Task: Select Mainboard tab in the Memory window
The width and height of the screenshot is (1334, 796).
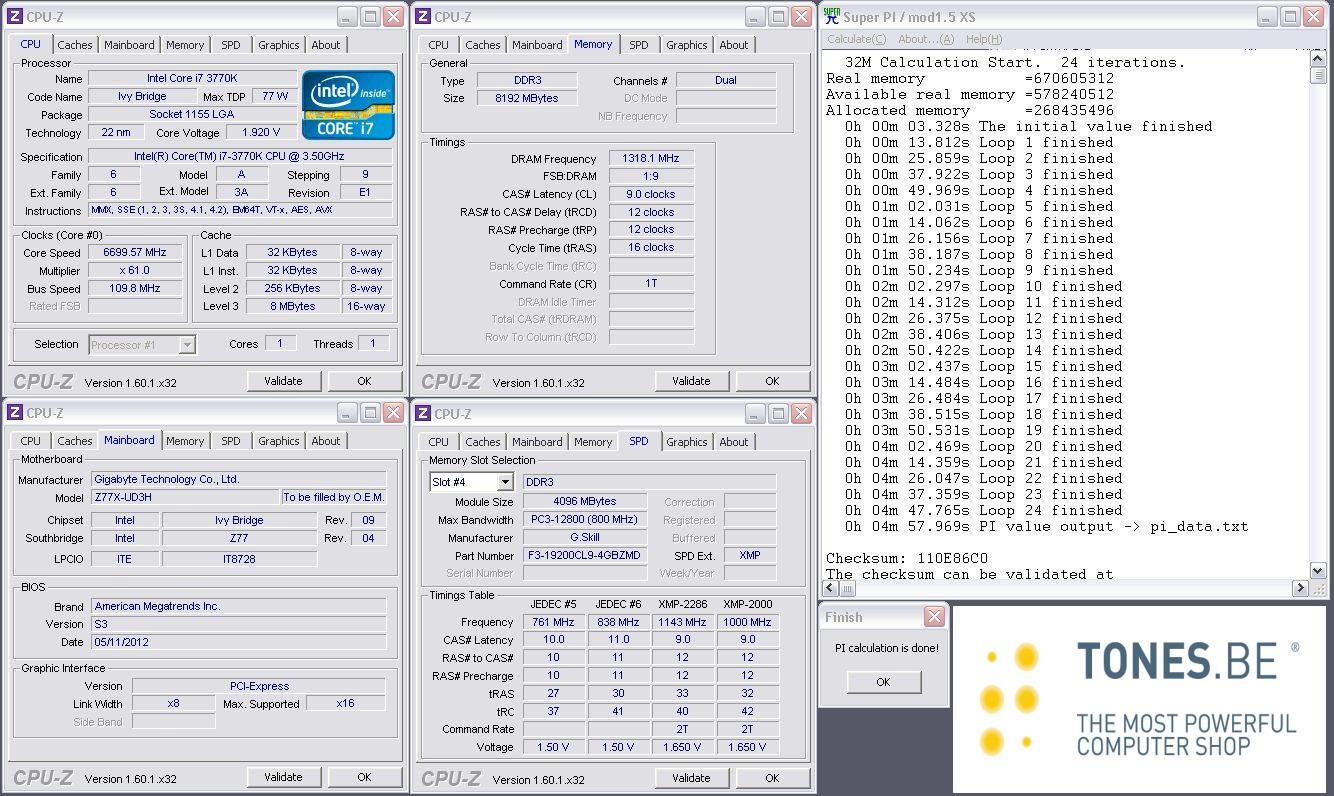Action: point(537,45)
